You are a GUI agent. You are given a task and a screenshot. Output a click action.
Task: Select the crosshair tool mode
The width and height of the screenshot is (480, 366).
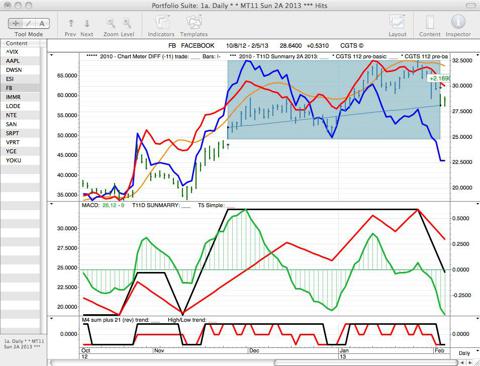pos(15,23)
